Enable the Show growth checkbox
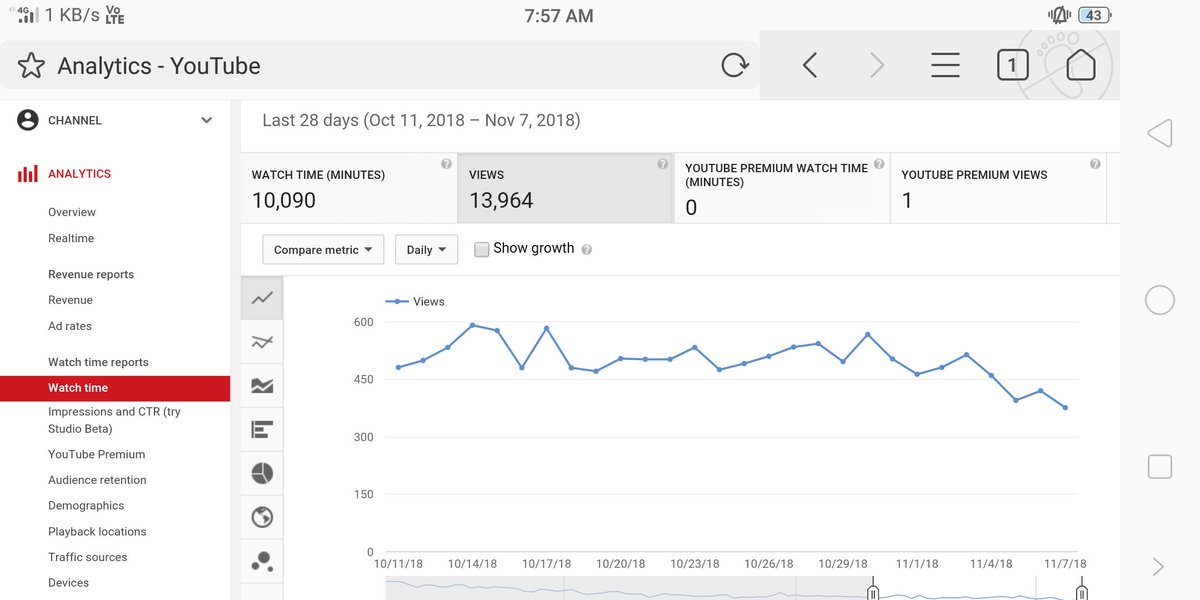 481,249
